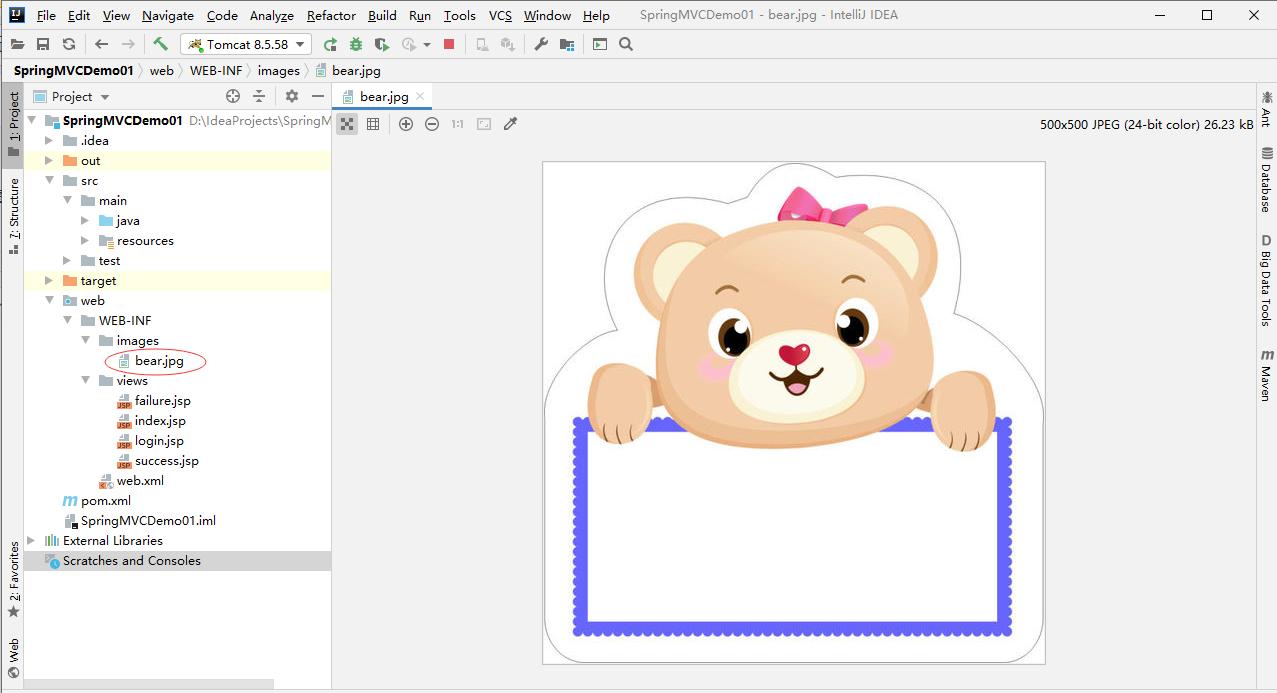Zoom in on the bear image
The height and width of the screenshot is (693, 1277).
[x=406, y=124]
